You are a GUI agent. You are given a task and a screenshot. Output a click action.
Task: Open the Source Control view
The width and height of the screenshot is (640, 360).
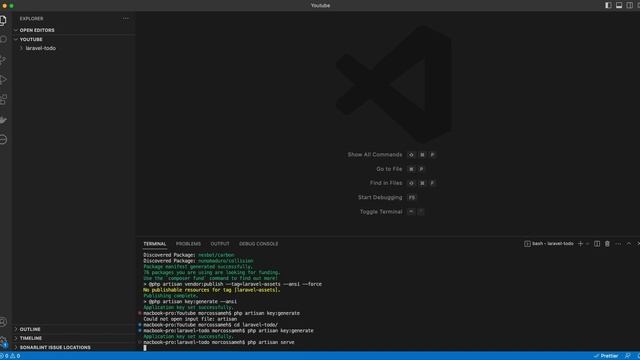click(x=3, y=60)
